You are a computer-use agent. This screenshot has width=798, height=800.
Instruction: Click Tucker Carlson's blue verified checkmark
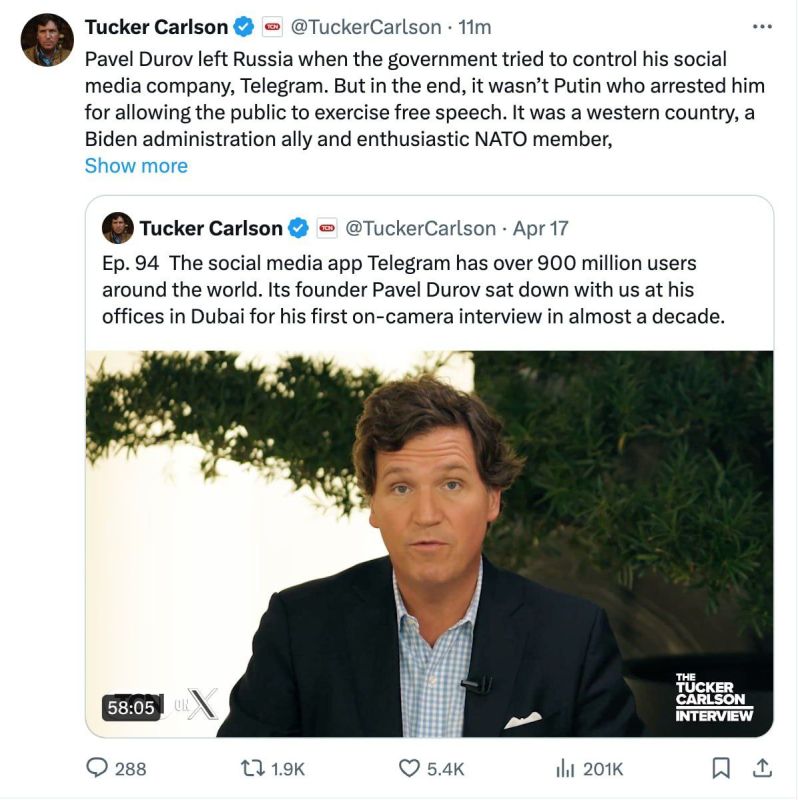pyautogui.click(x=243, y=25)
